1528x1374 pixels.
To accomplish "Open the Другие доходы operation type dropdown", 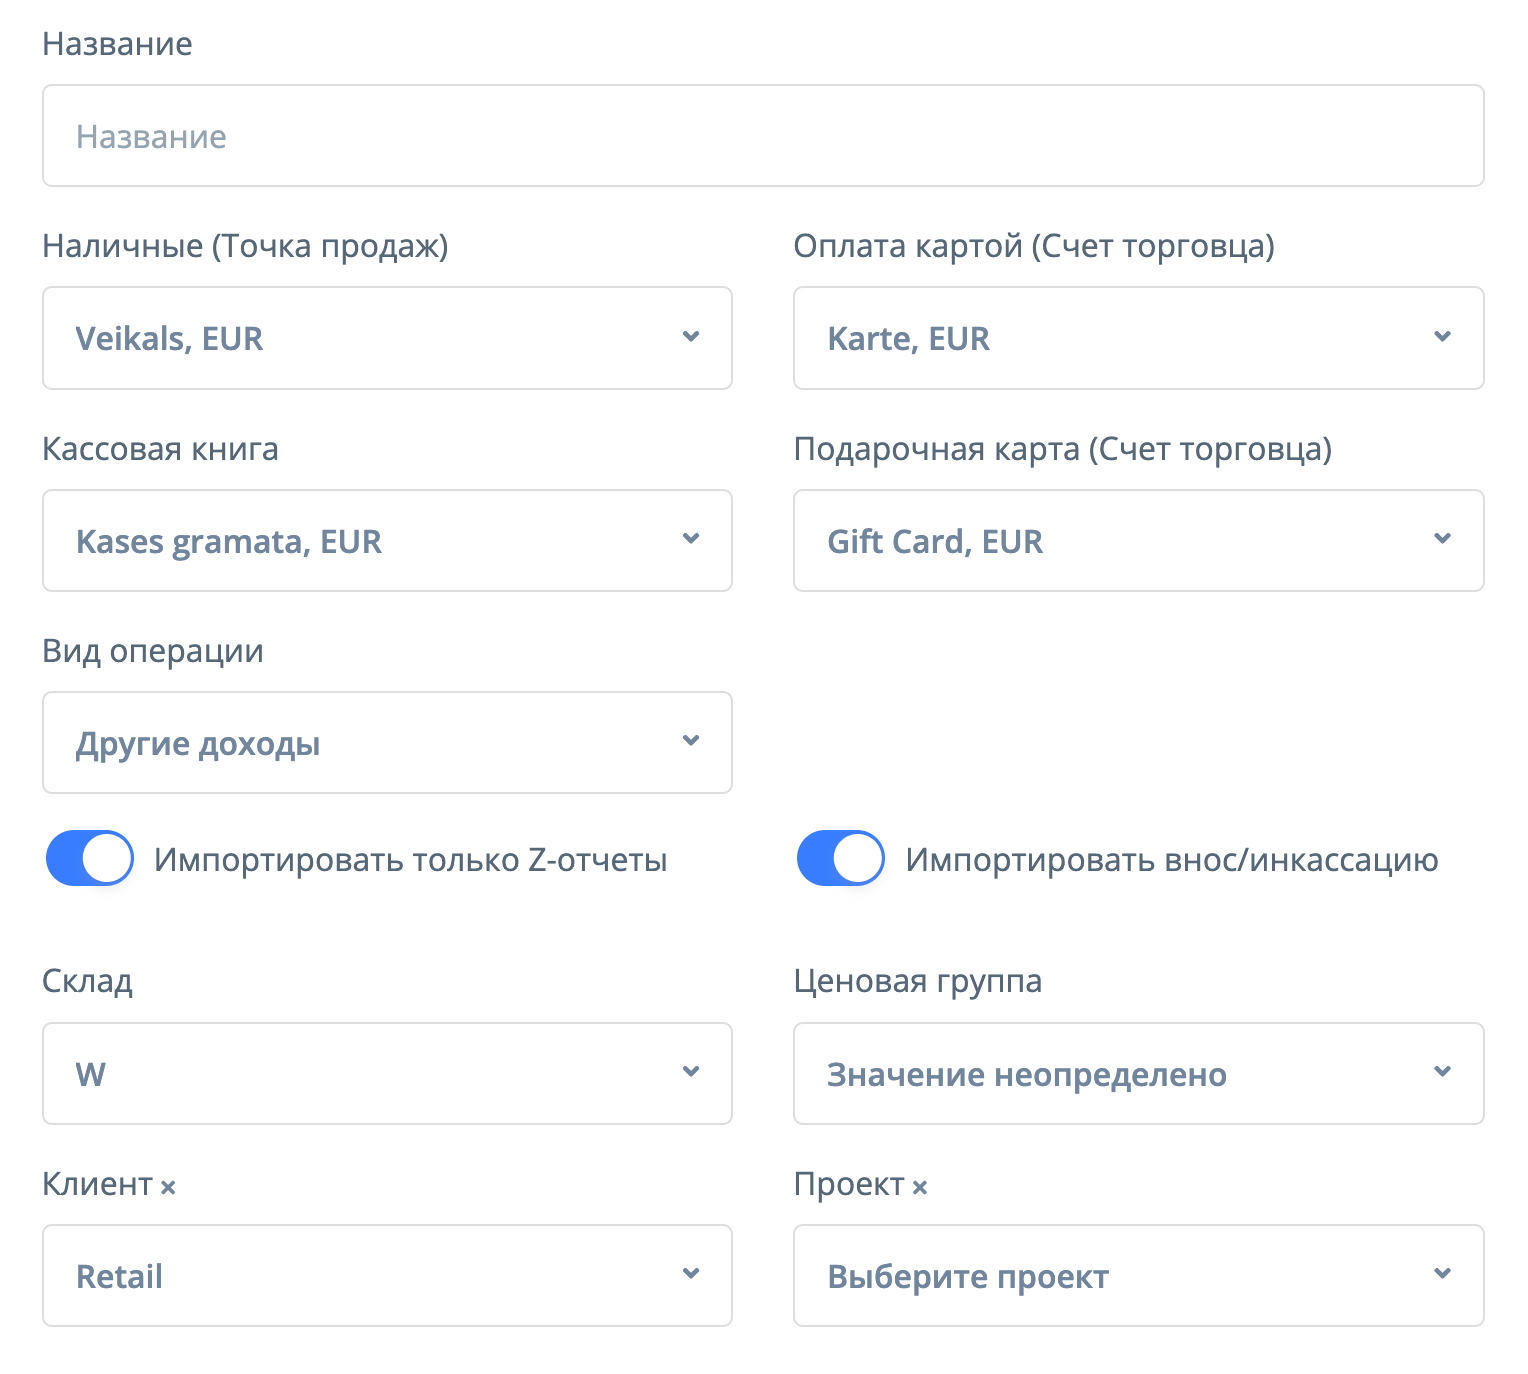I will click(x=386, y=742).
